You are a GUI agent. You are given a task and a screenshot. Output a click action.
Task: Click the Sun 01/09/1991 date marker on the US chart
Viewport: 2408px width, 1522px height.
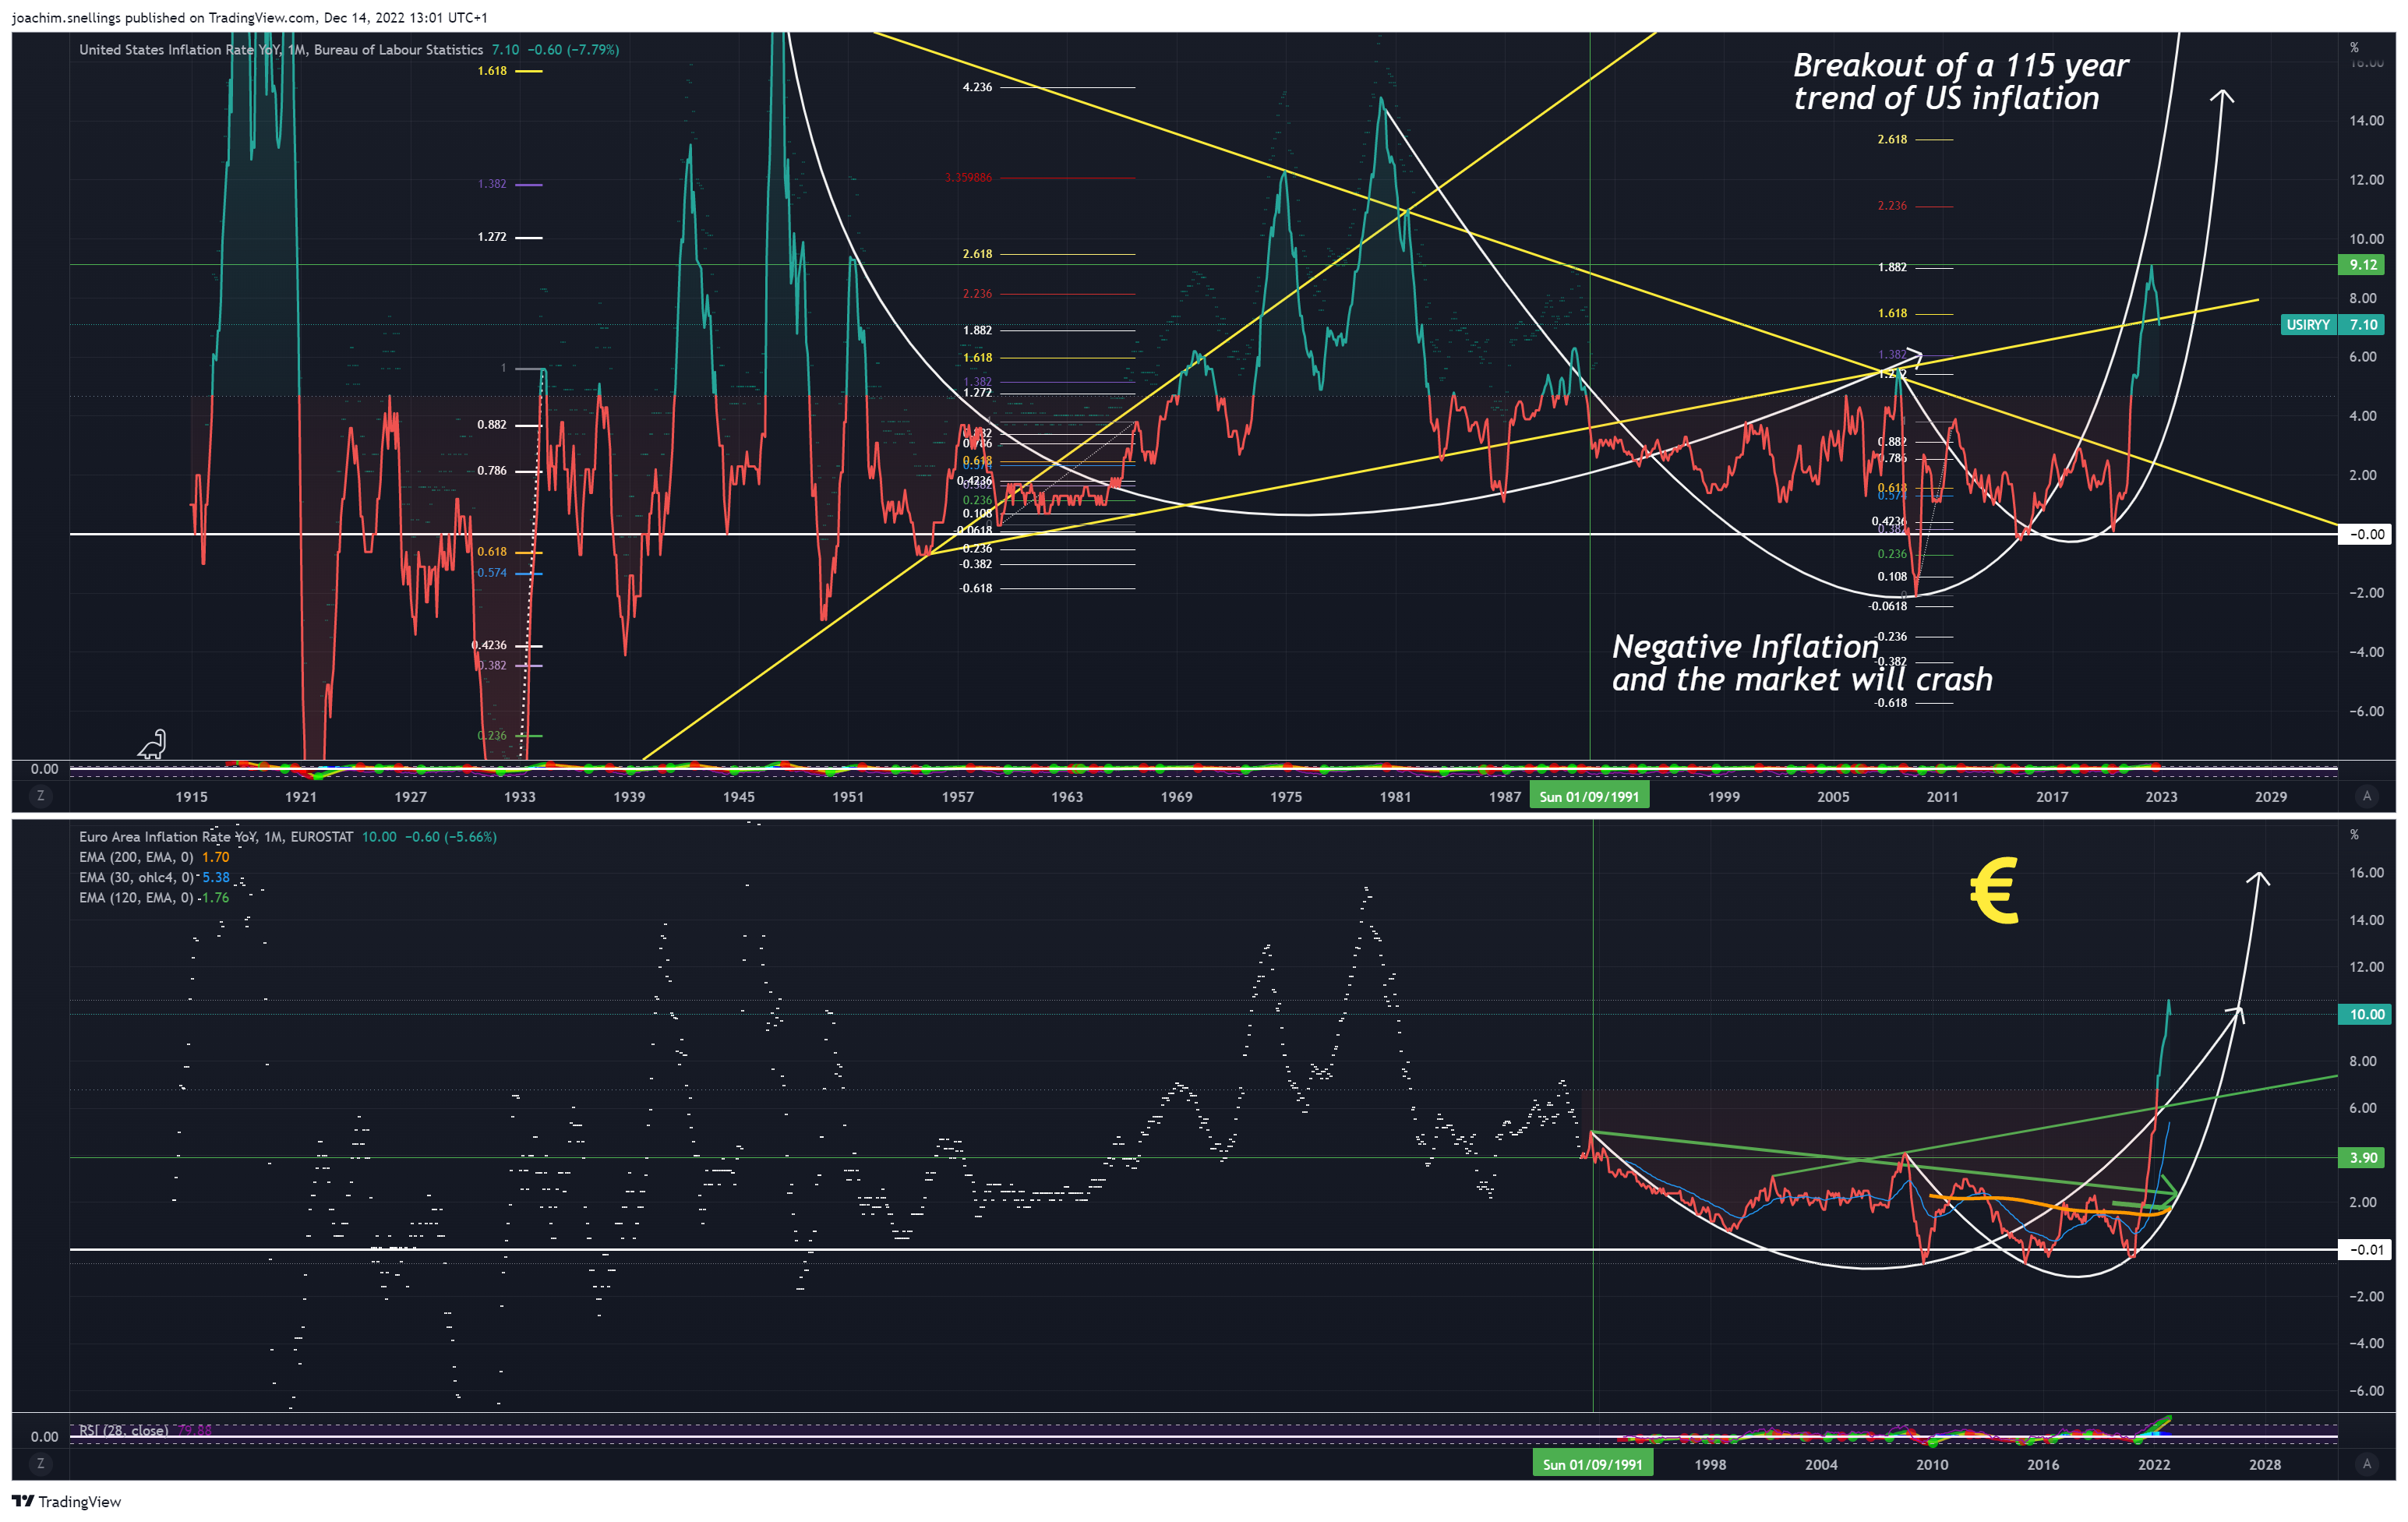coord(1589,796)
